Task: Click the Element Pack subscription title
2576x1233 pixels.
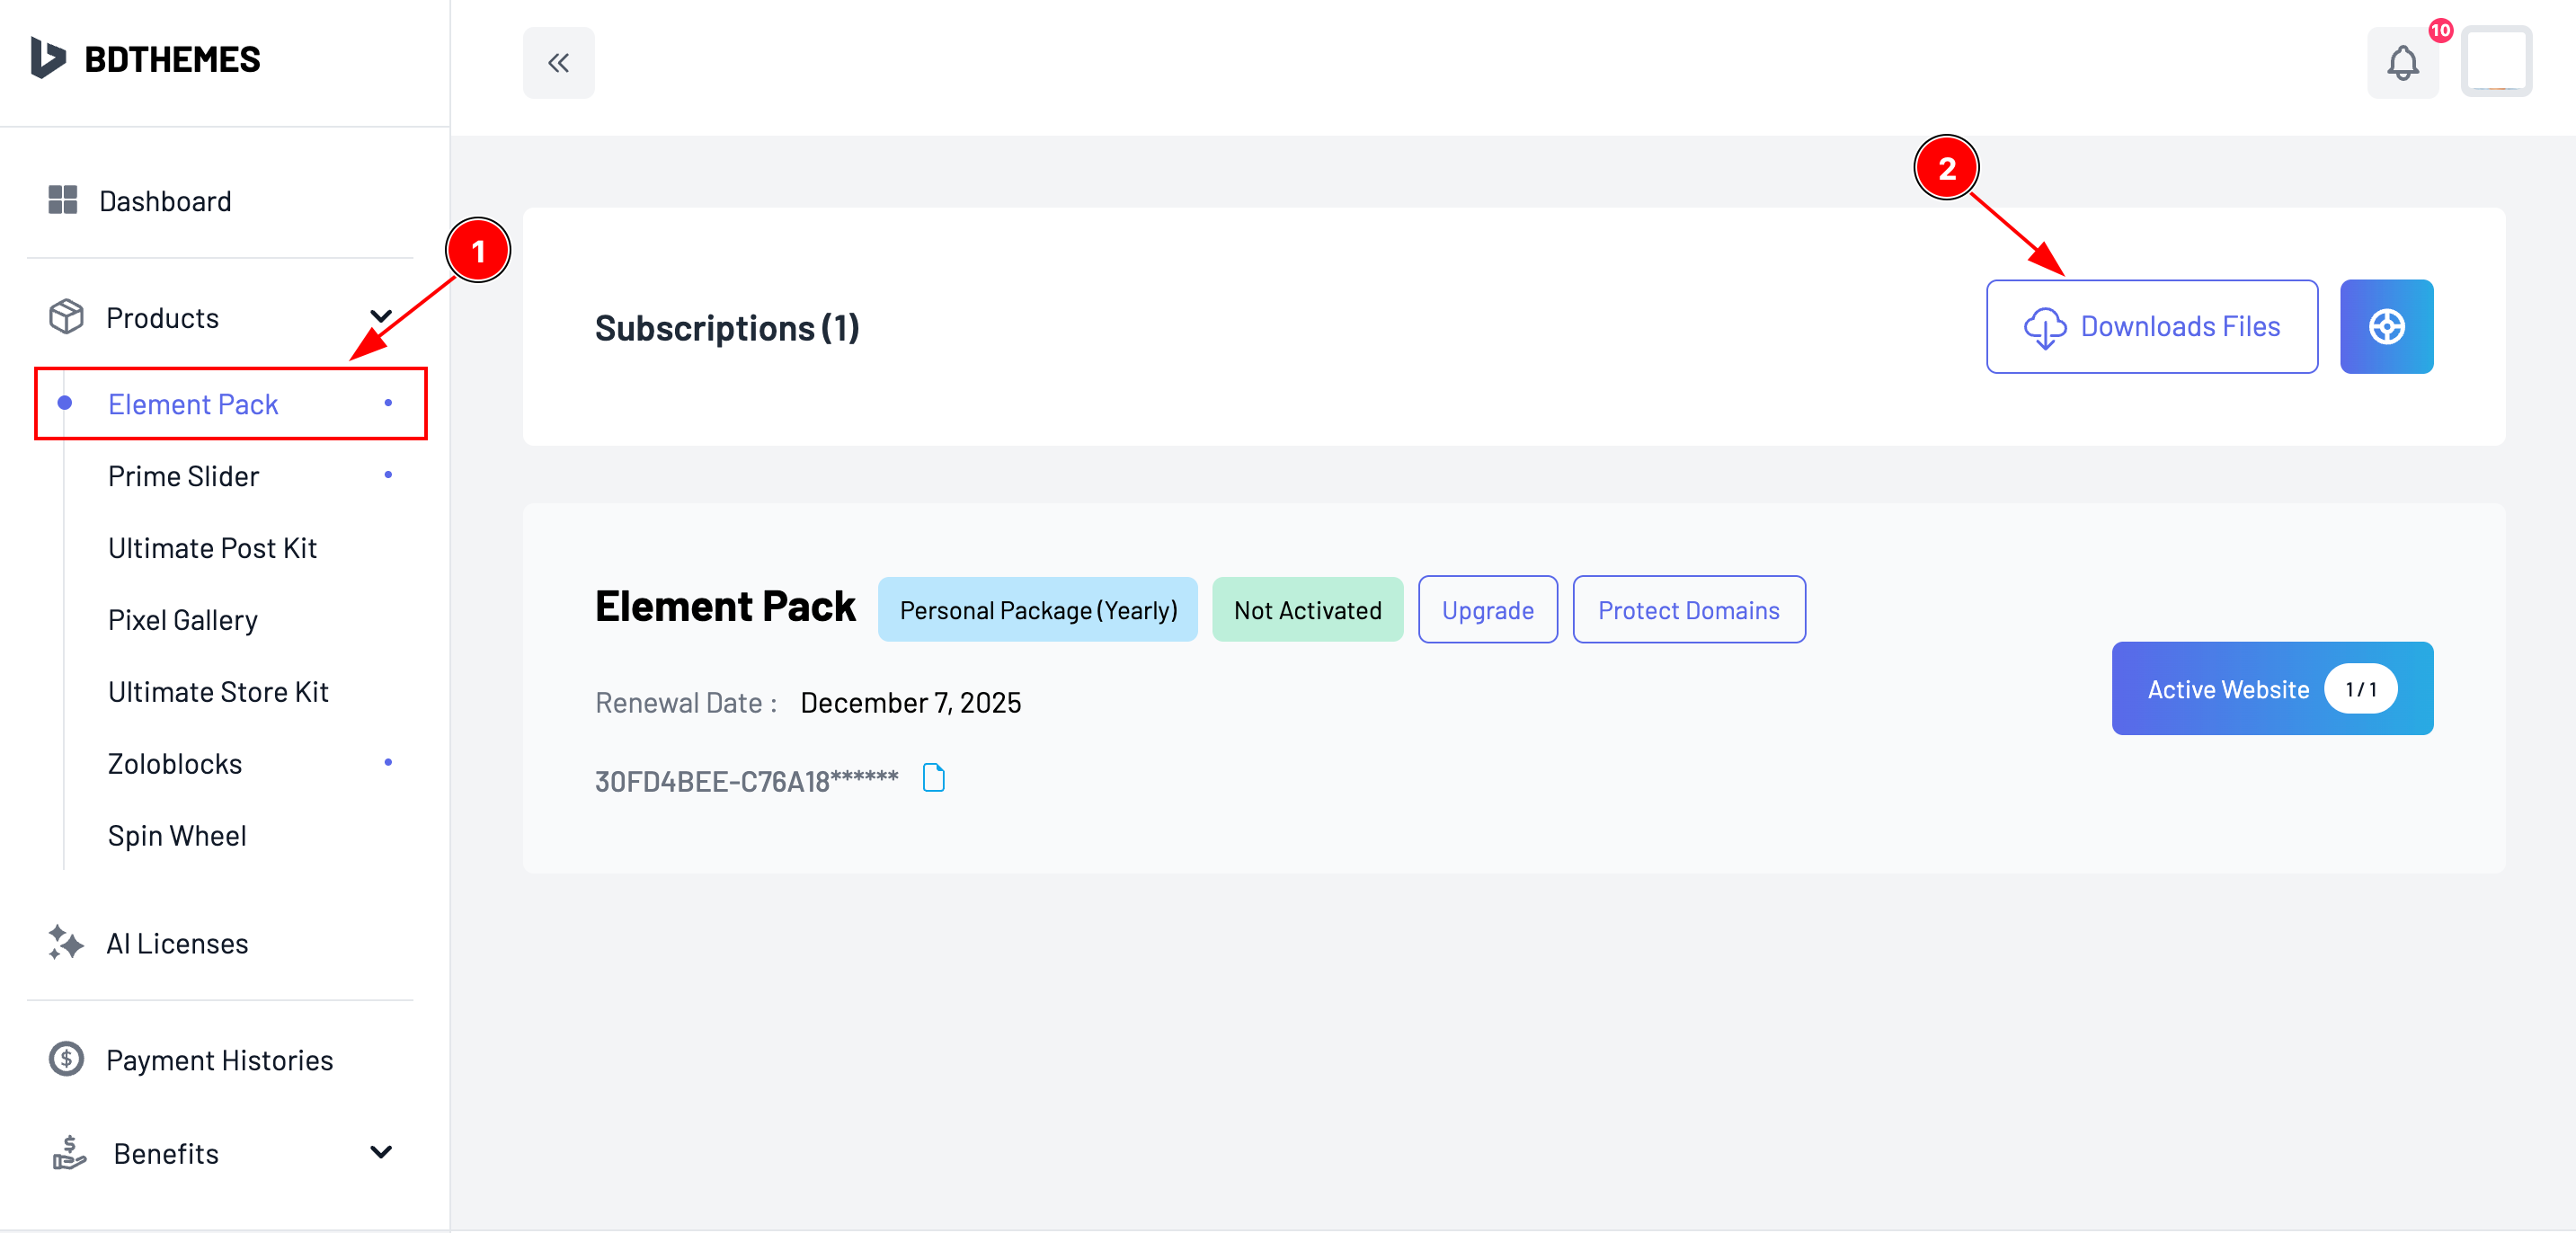Action: coord(725,607)
